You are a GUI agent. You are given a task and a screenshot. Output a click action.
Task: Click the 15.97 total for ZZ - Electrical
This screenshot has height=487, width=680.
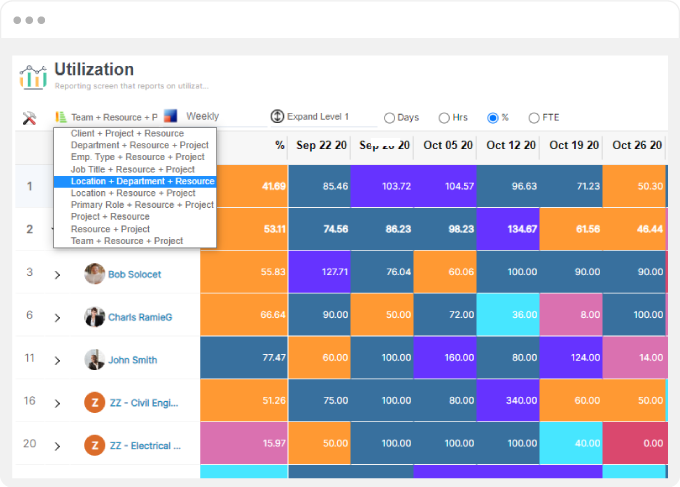click(x=244, y=444)
